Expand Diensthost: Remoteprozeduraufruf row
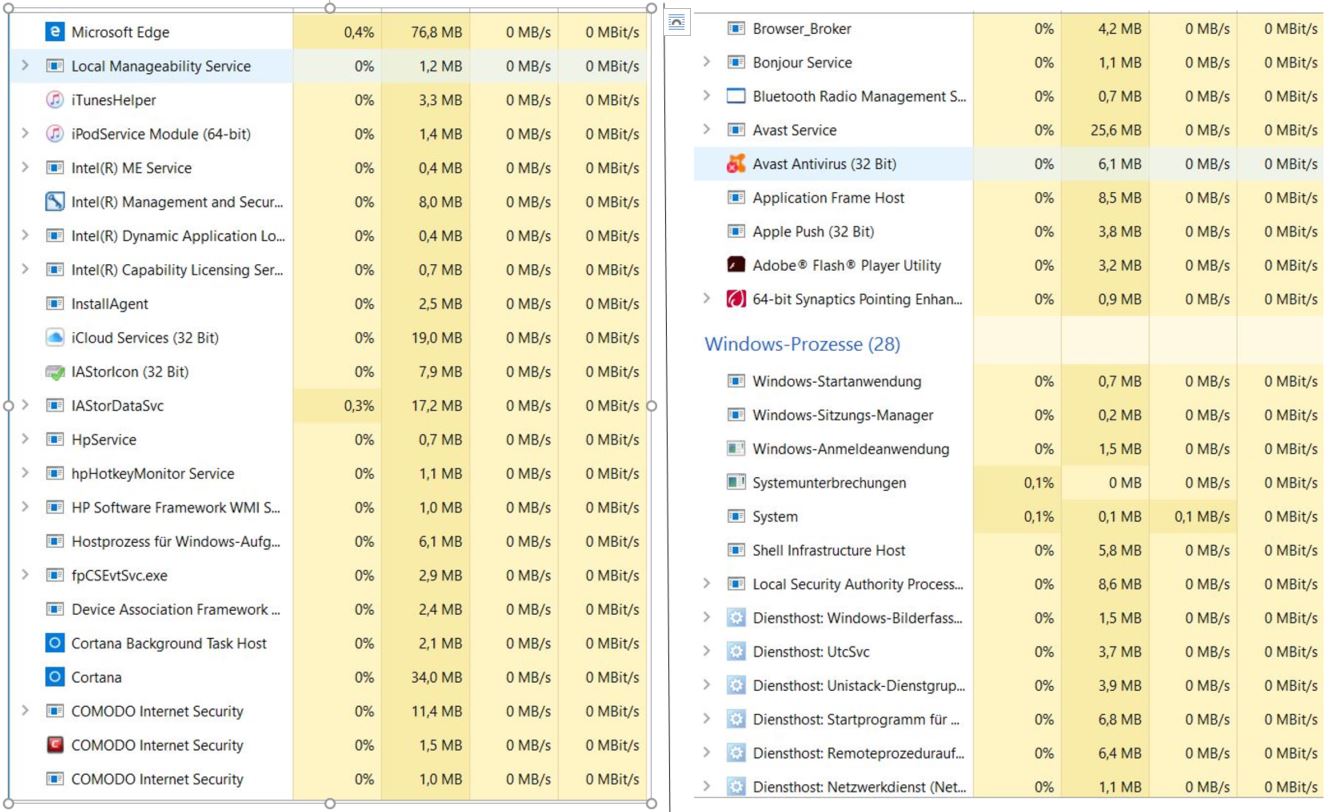The image size is (1331, 812). pyautogui.click(x=707, y=753)
